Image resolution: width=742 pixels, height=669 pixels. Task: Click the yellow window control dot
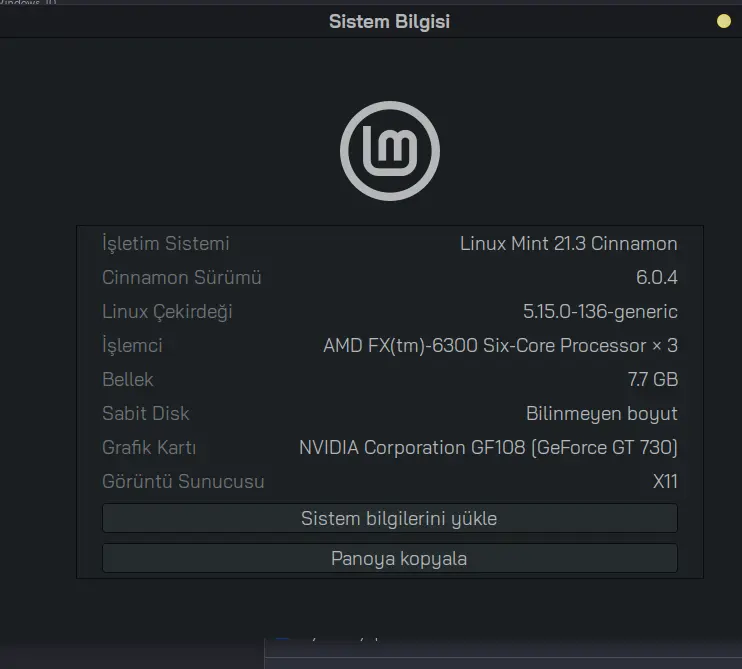pyautogui.click(x=724, y=21)
